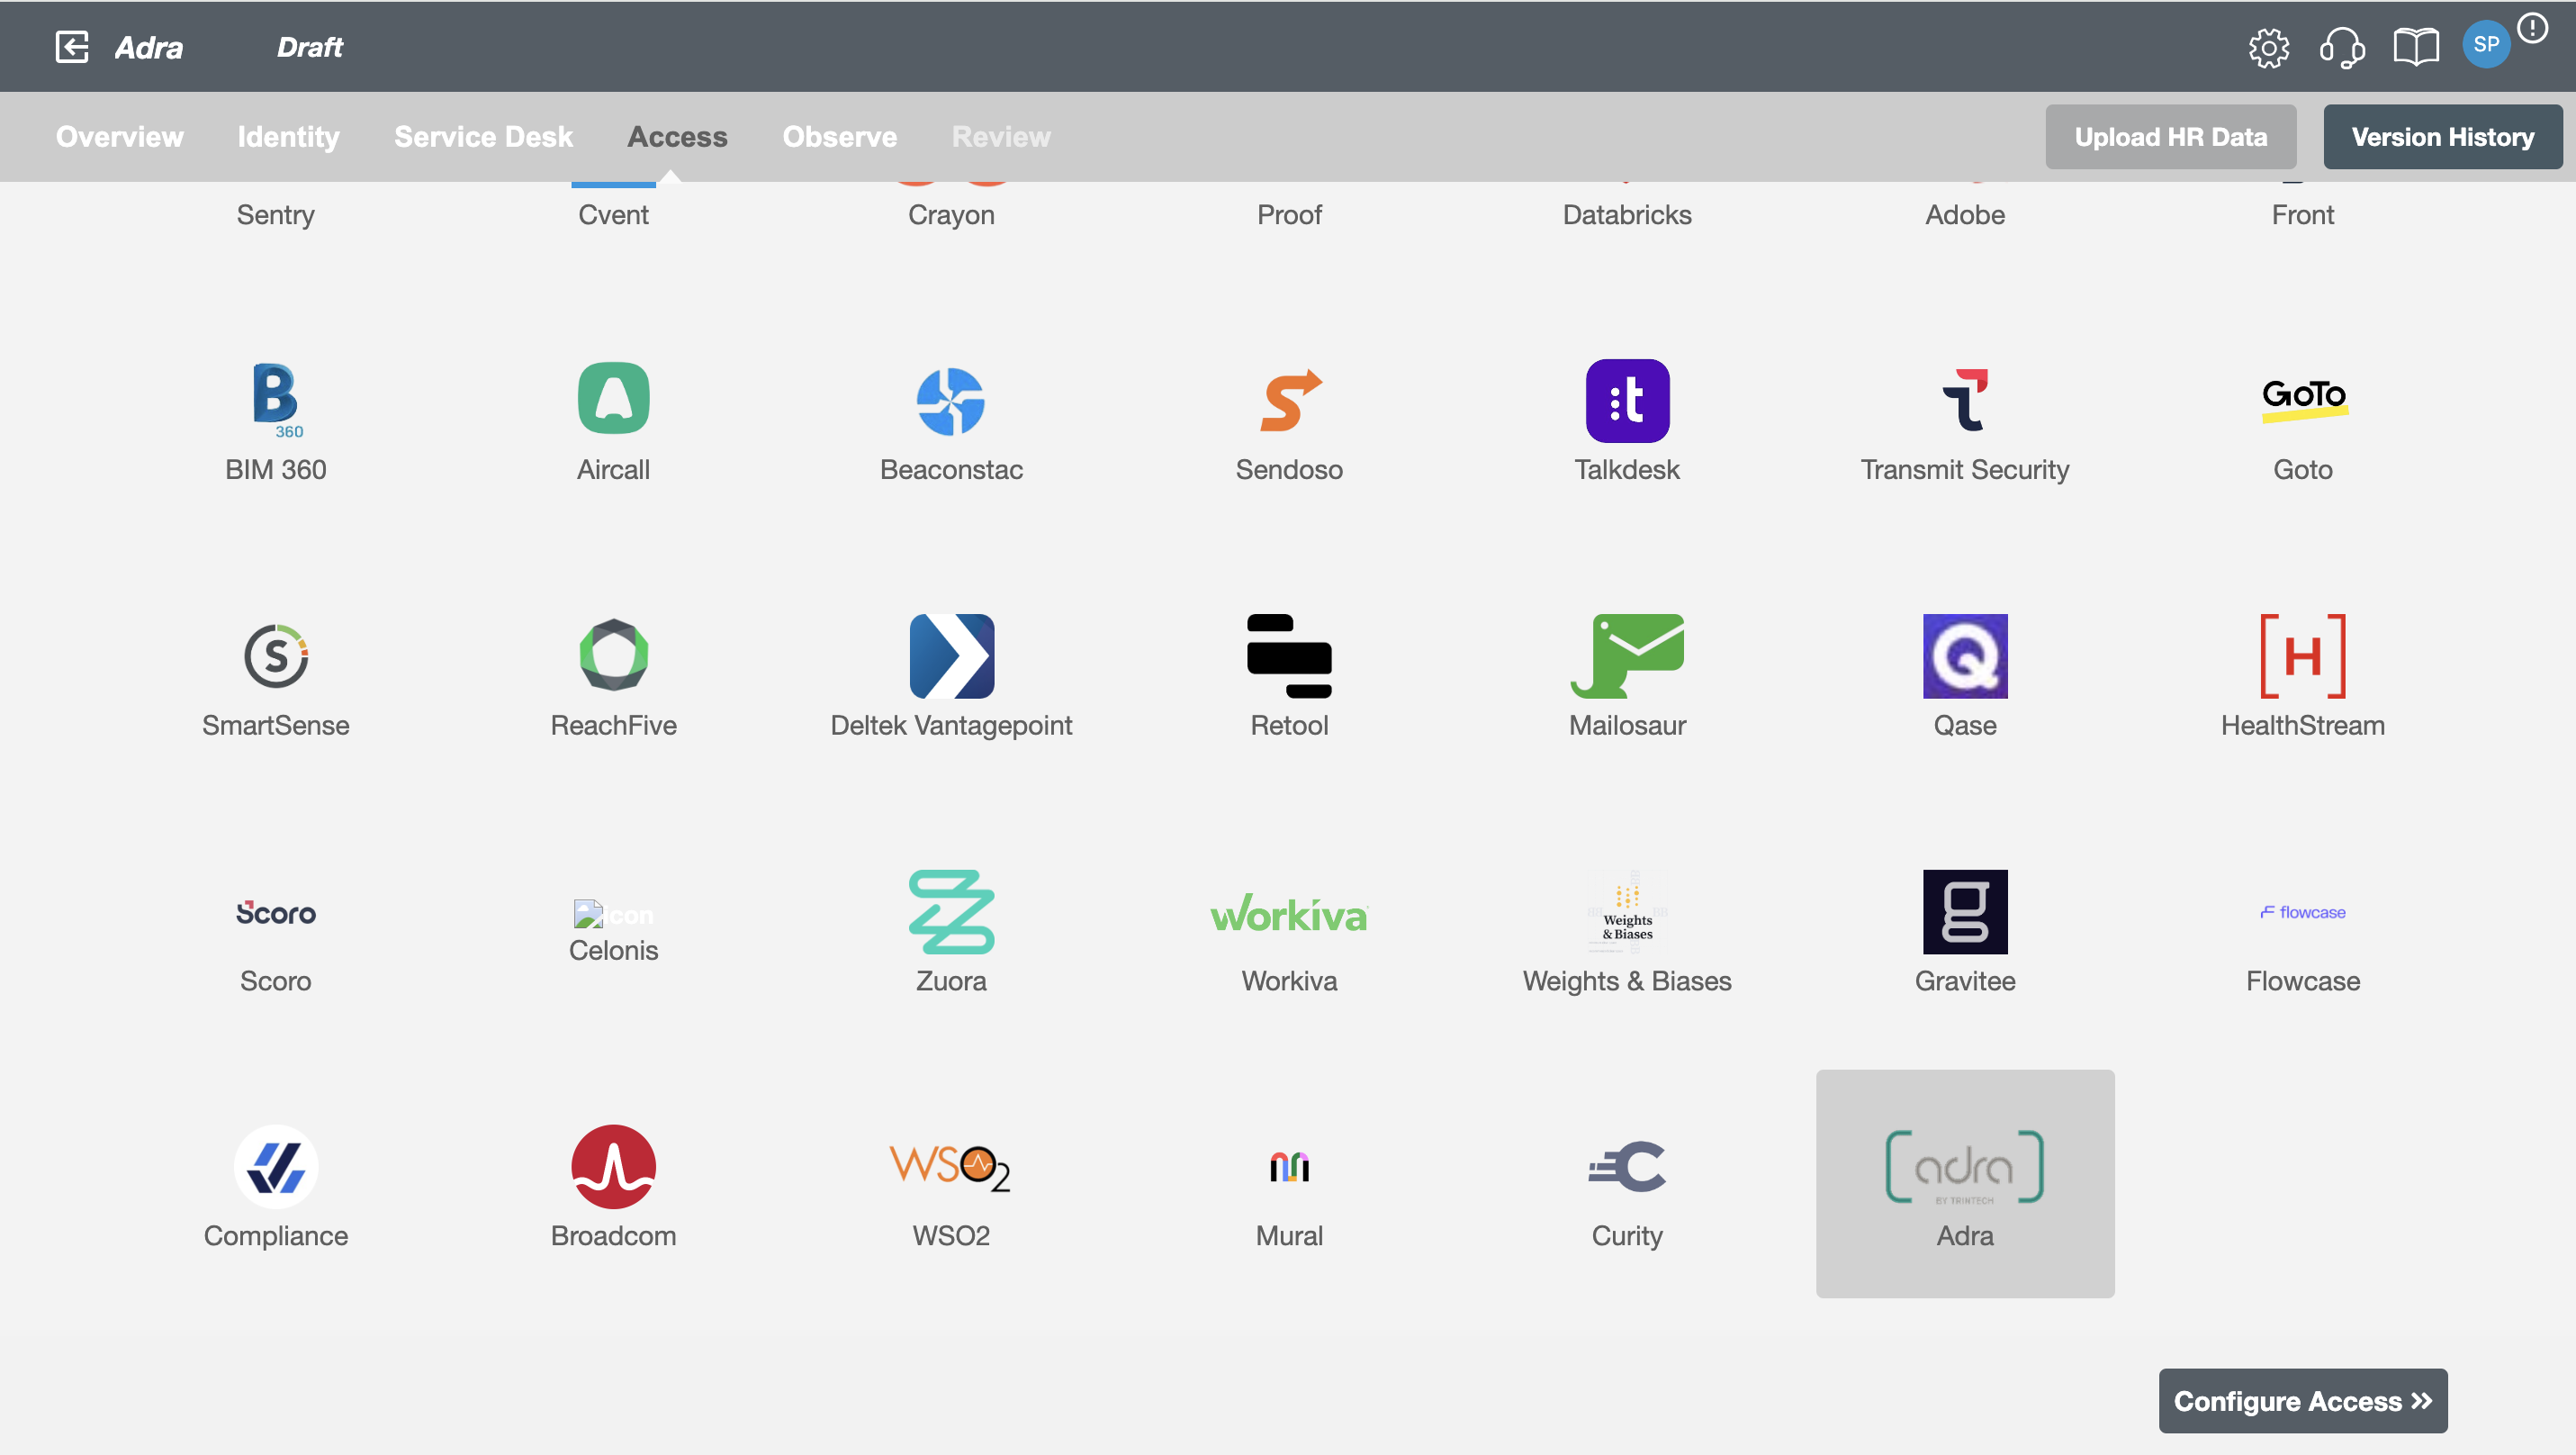Viewport: 2576px width, 1455px height.
Task: Select the Mailosaur app icon
Action: pyautogui.click(x=1627, y=656)
